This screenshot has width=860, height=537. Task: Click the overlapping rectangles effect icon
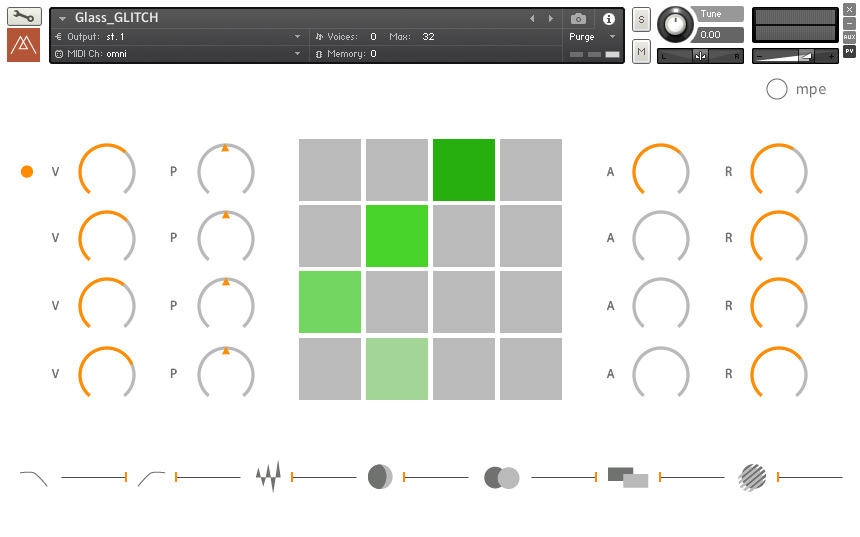tap(628, 477)
